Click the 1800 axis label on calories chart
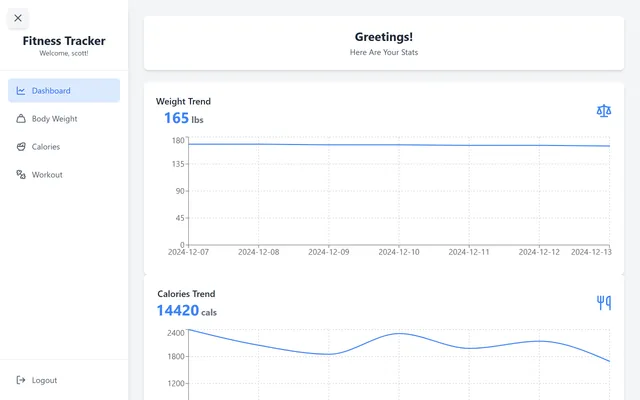 176,356
